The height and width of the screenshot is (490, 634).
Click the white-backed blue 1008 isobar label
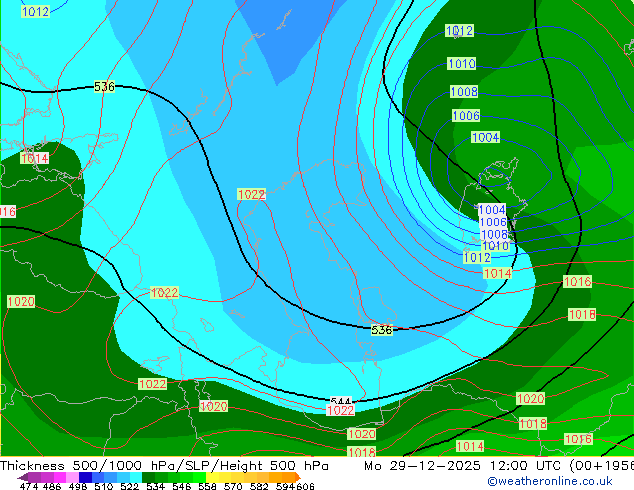coord(495,234)
